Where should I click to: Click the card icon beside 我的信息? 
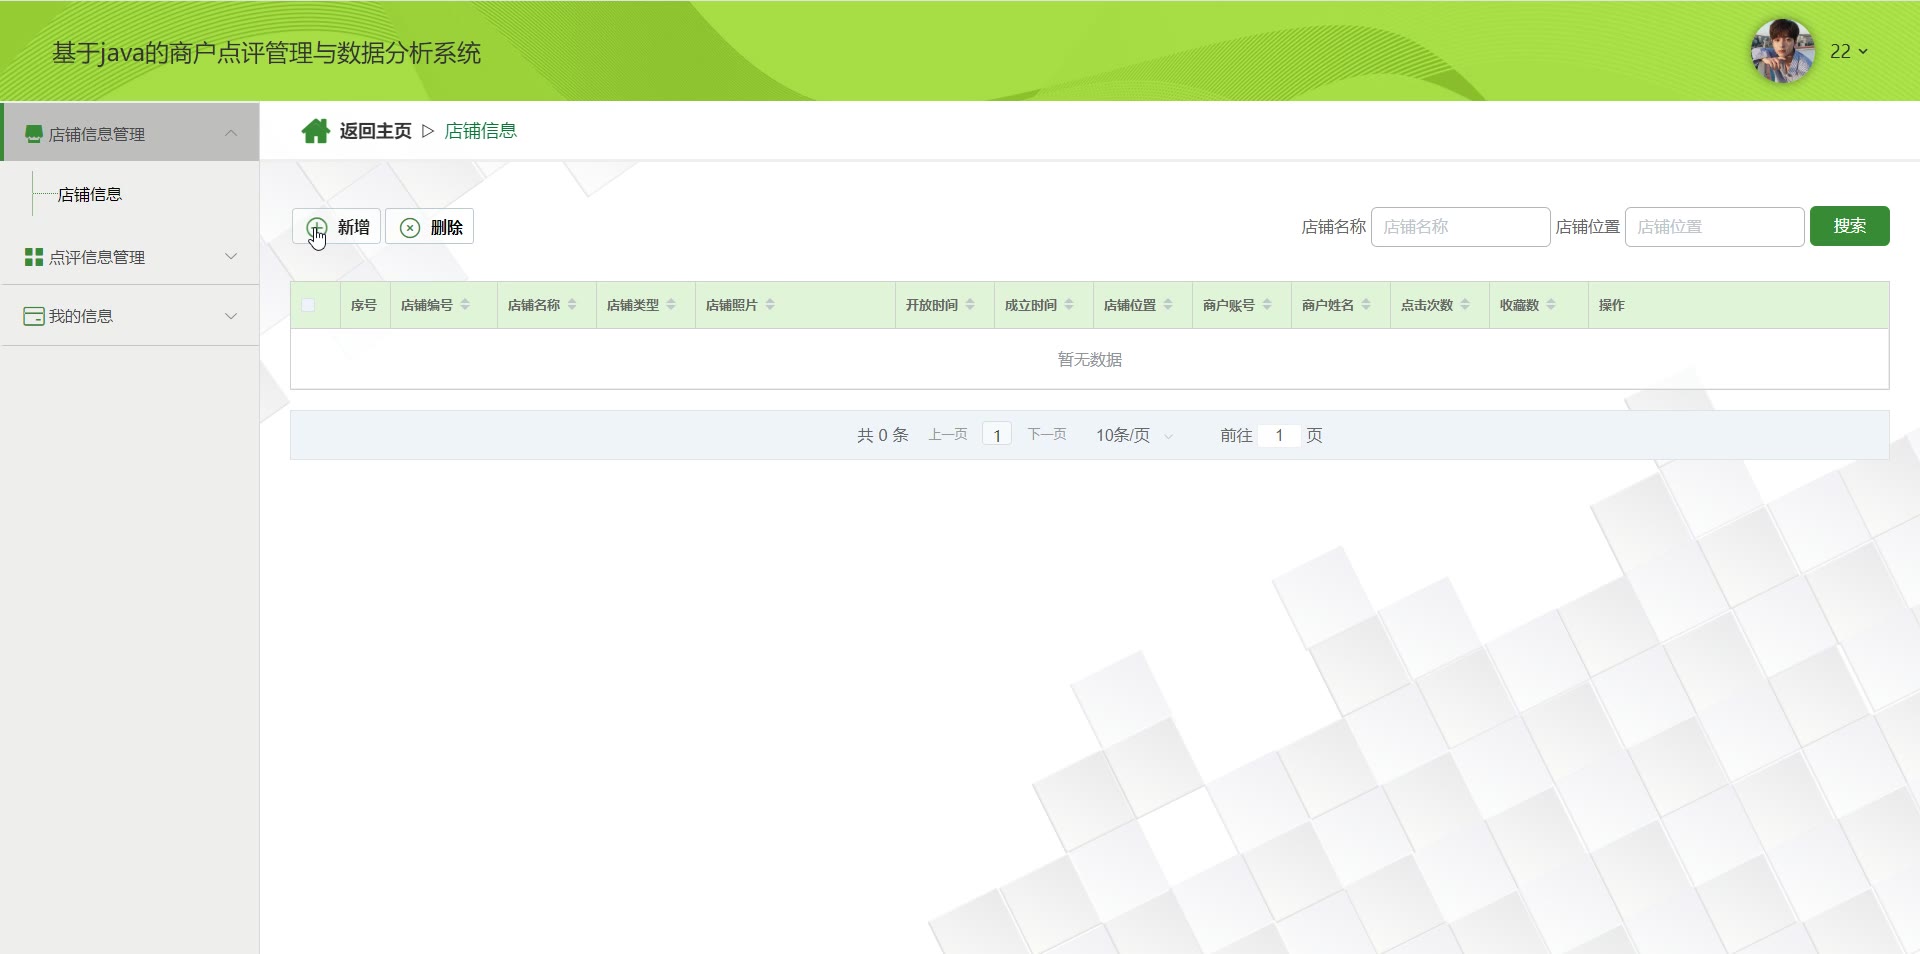pyautogui.click(x=34, y=316)
